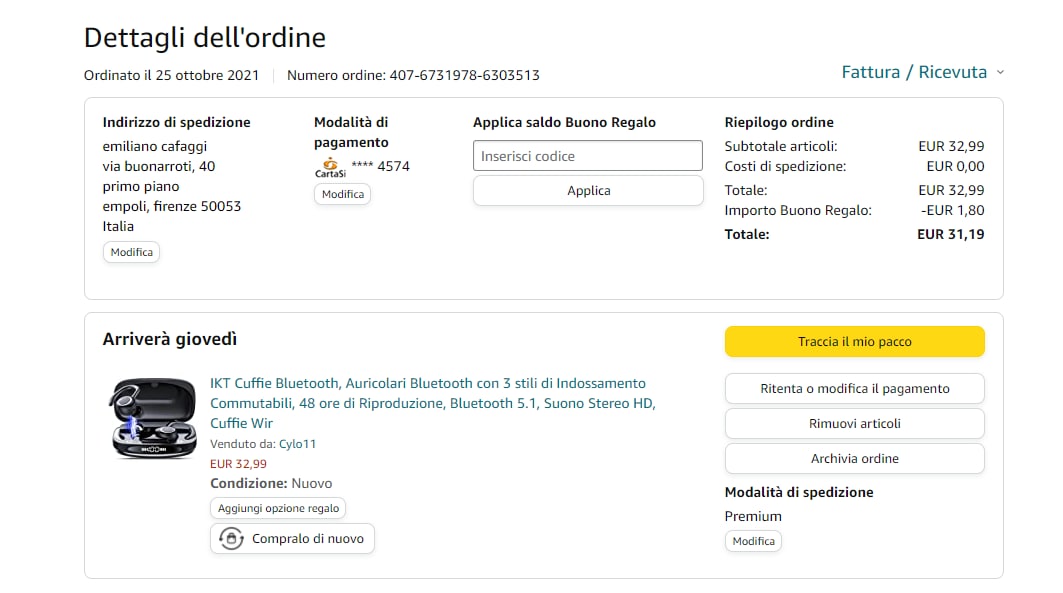Image resolution: width=1063 pixels, height=593 pixels.
Task: Click the reorder icon beside Compralo di nuovo
Action: tap(232, 539)
